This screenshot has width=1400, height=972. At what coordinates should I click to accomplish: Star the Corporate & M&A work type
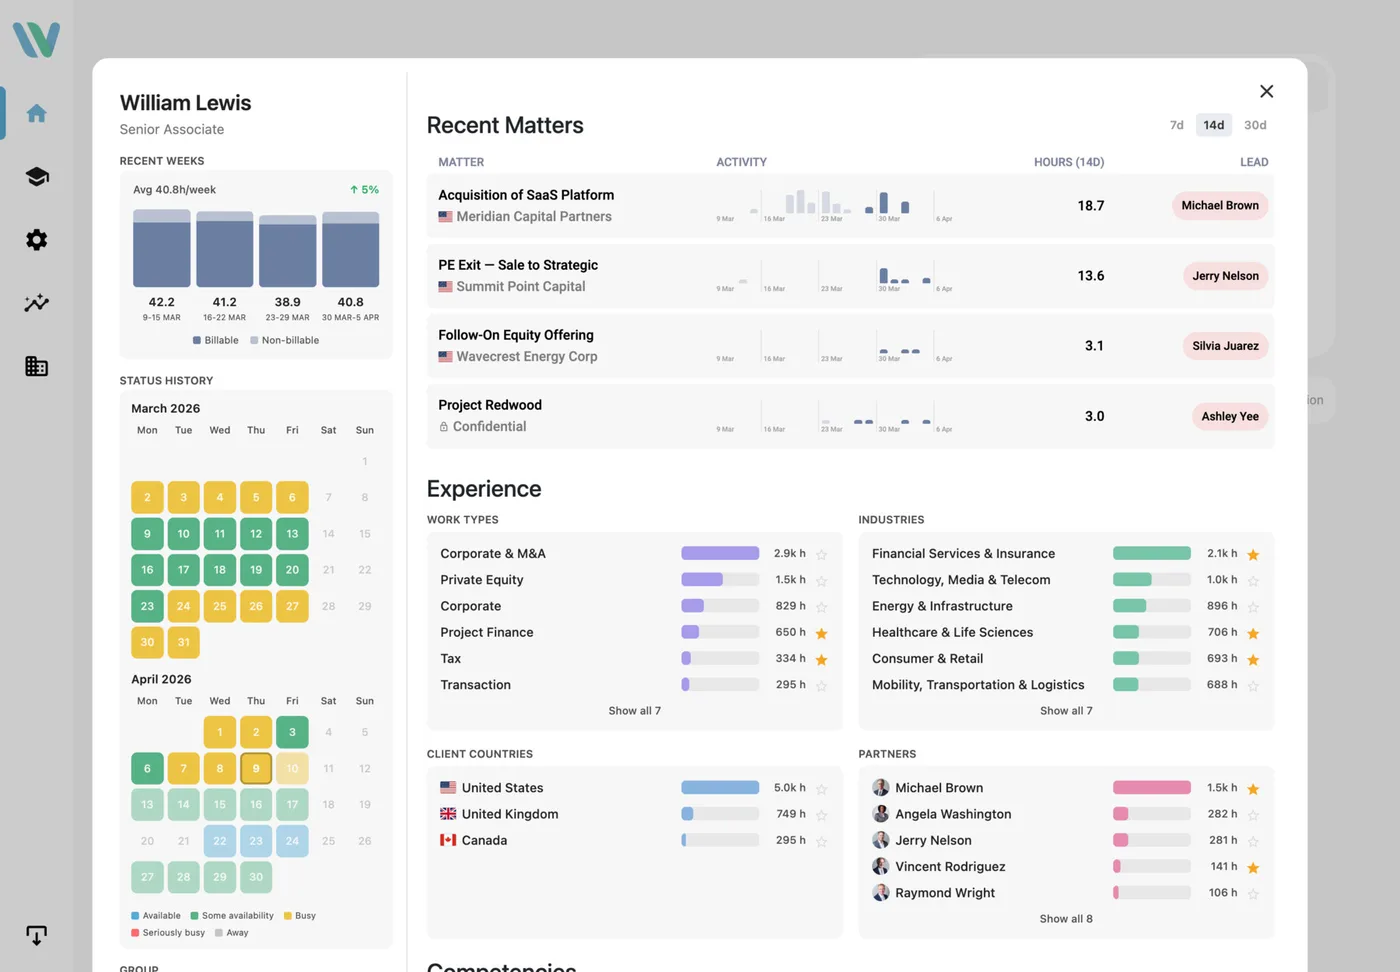pos(821,554)
